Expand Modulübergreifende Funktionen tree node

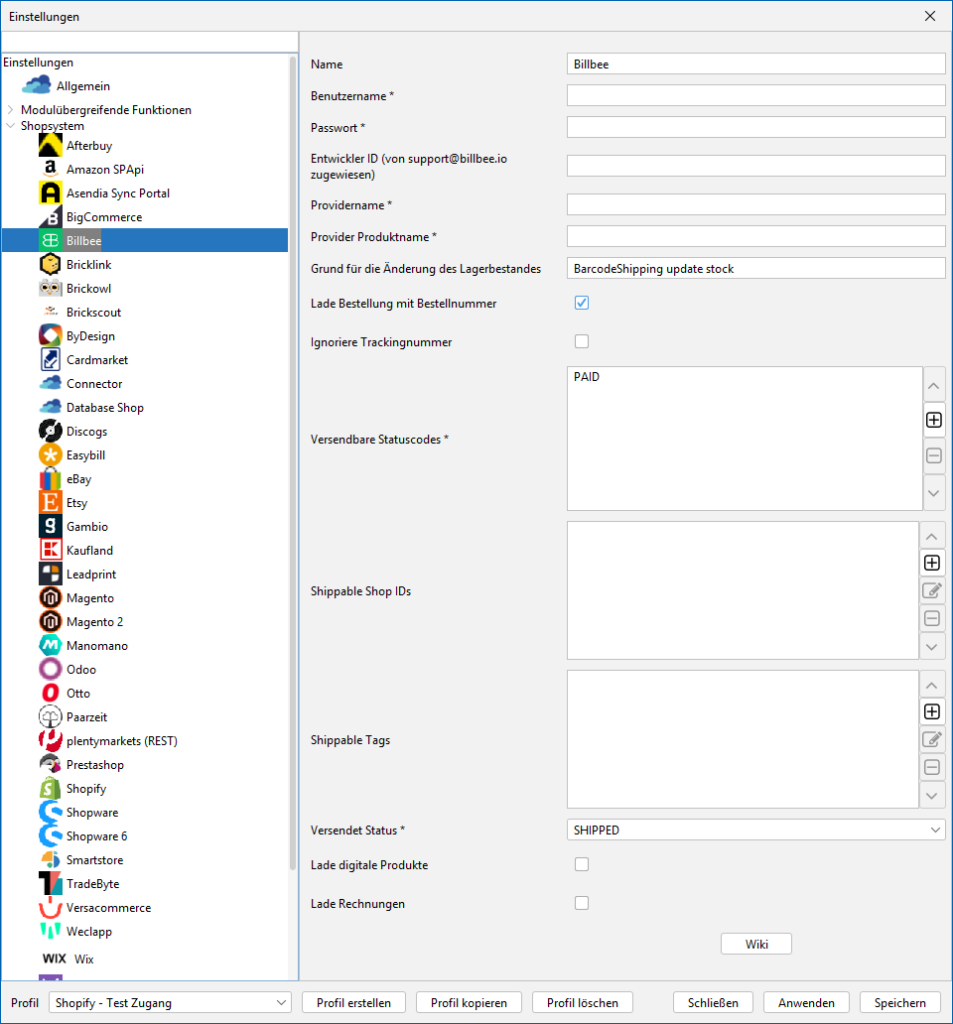(x=11, y=110)
